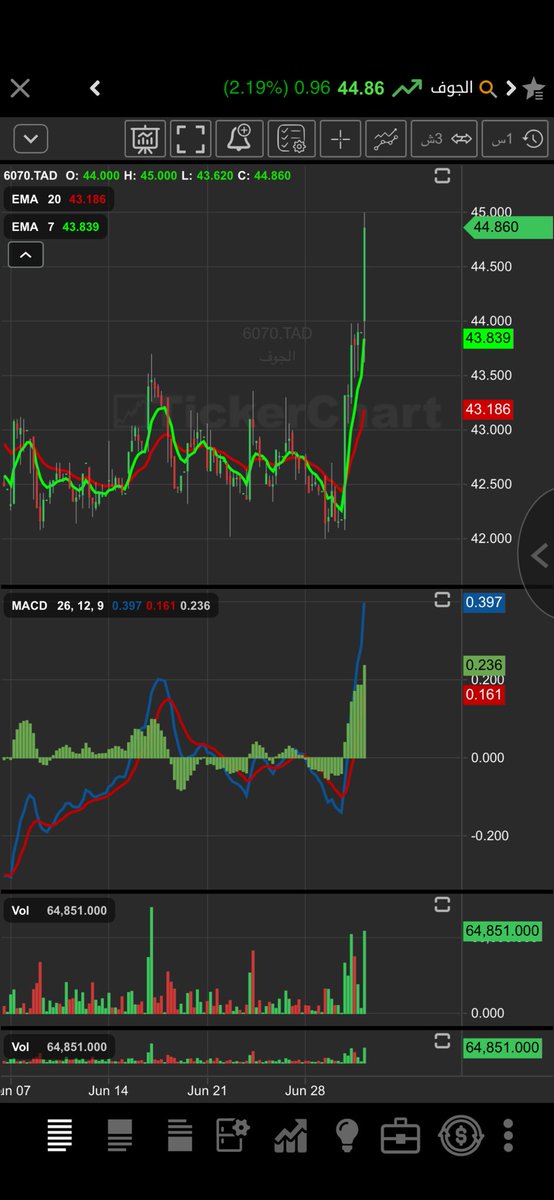Select EMA 7 indicator label

tap(55, 227)
